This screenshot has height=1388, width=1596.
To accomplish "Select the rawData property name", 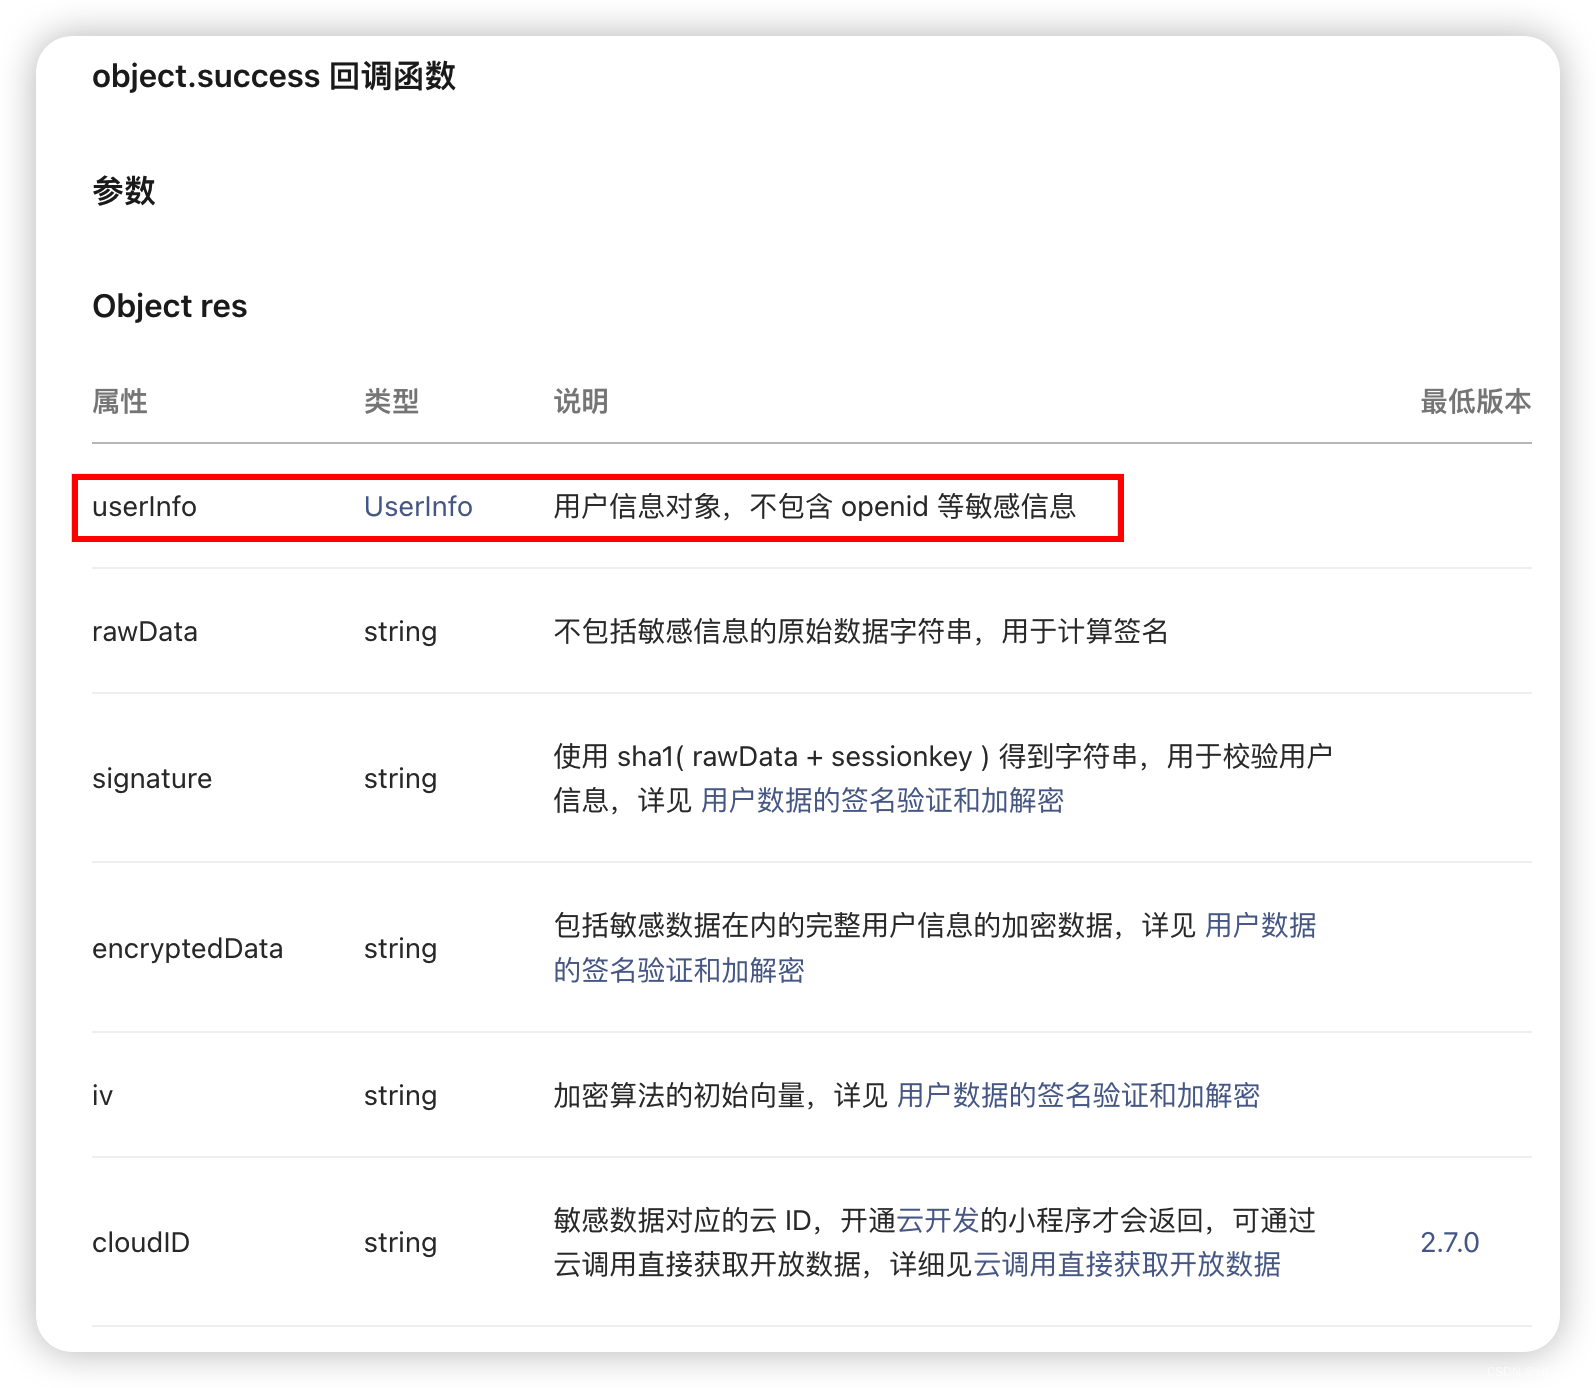I will tap(145, 632).
